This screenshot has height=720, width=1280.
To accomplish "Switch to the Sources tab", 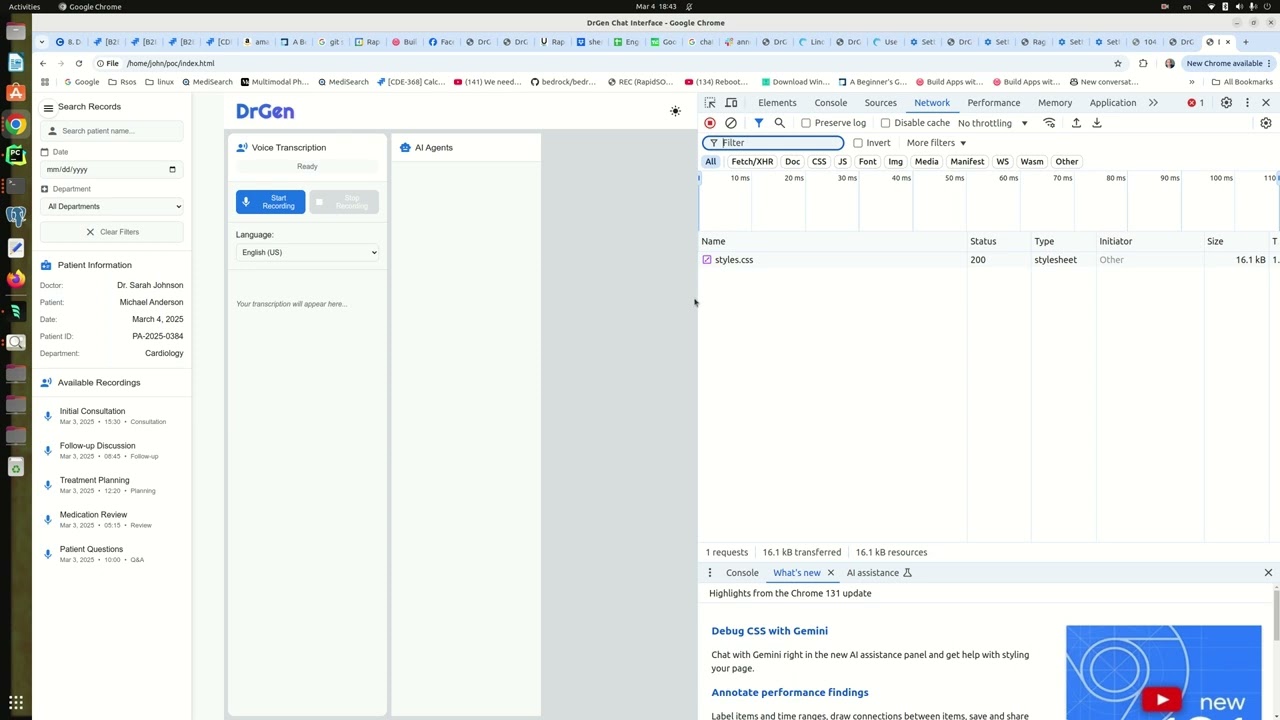I will tap(881, 103).
